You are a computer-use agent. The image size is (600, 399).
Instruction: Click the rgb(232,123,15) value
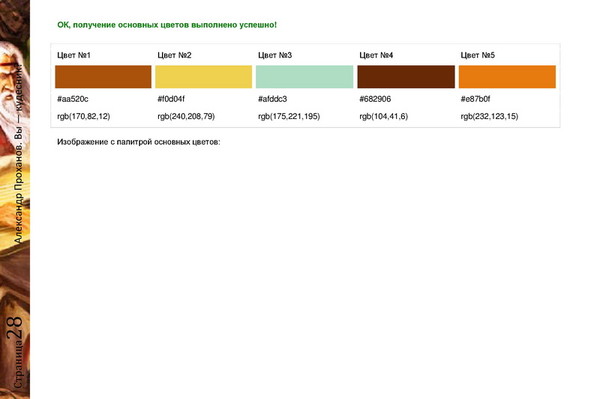(x=489, y=116)
